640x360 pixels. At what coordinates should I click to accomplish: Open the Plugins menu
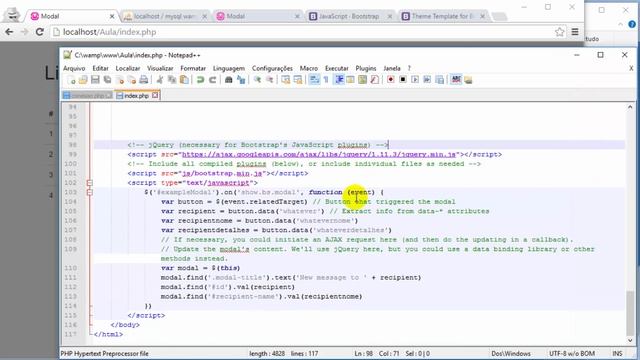(366, 68)
